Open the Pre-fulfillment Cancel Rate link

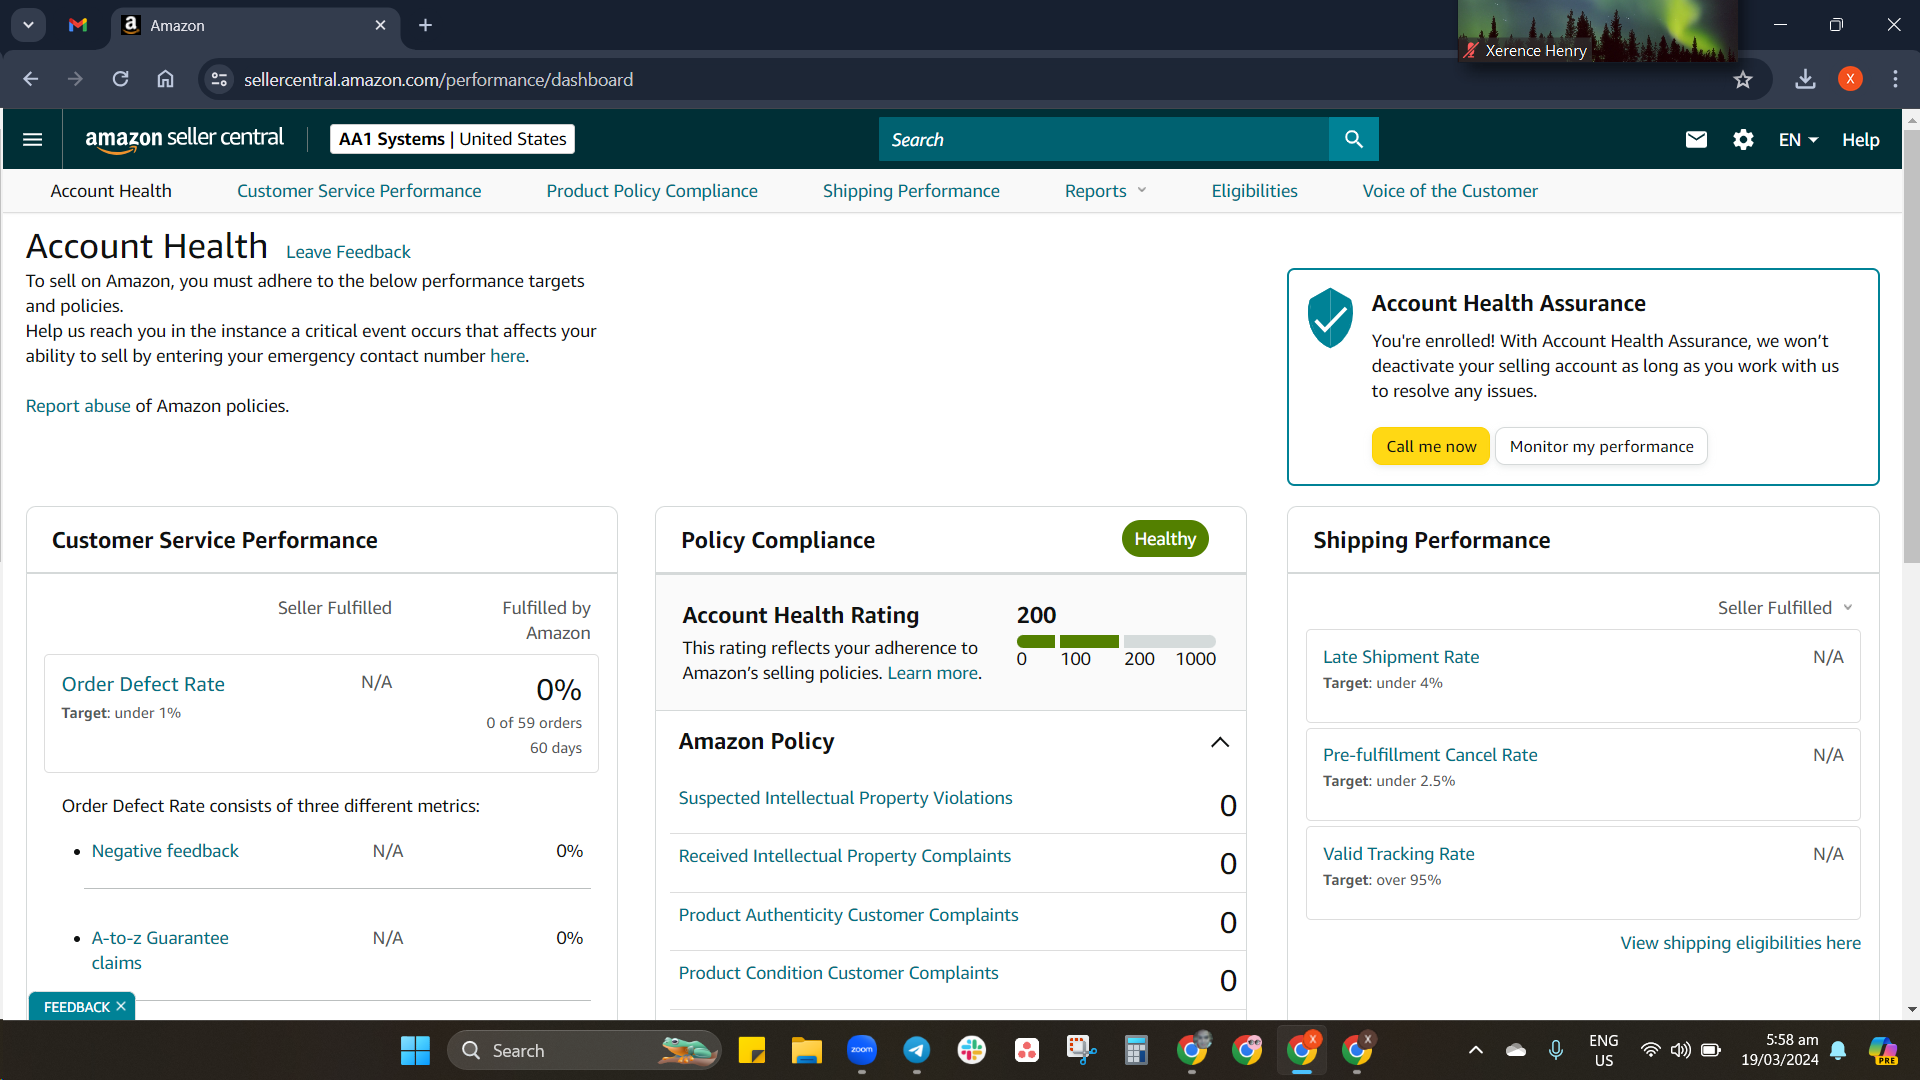click(1430, 755)
